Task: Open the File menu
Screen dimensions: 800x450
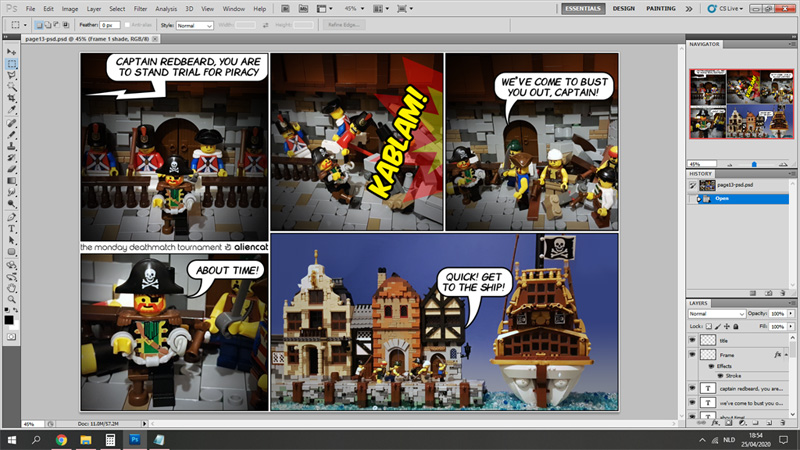Action: (31, 9)
